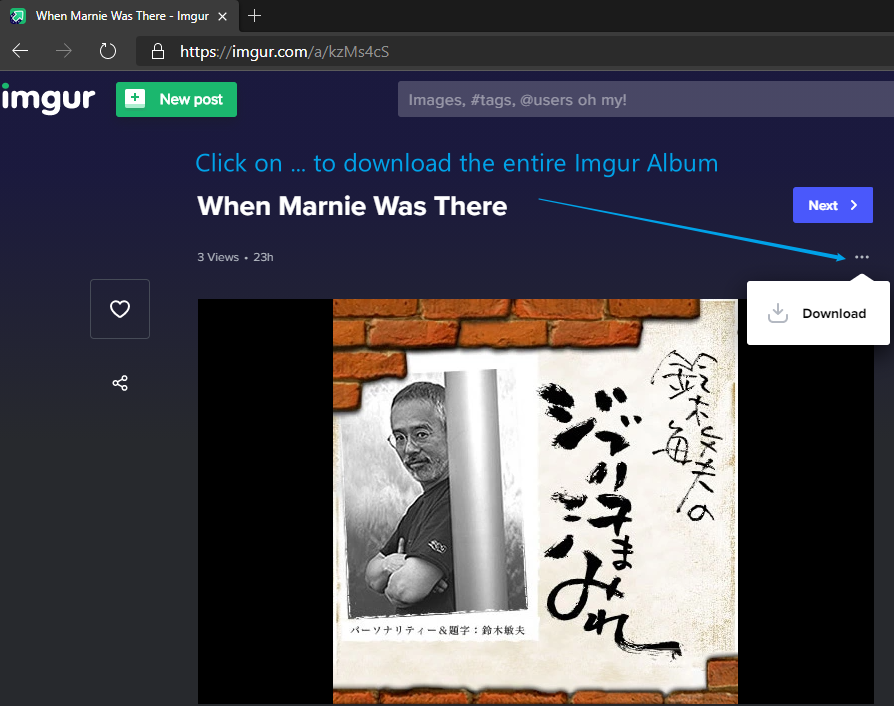Click the plus icon in New post button
This screenshot has width=894, height=706.
pyautogui.click(x=135, y=98)
